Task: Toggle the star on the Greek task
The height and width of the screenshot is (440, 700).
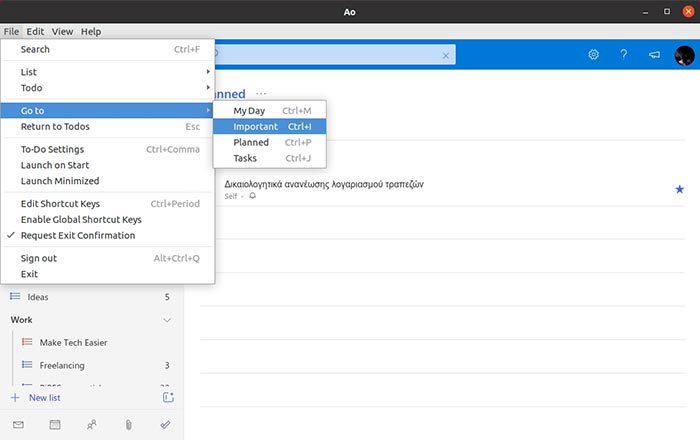Action: (679, 189)
